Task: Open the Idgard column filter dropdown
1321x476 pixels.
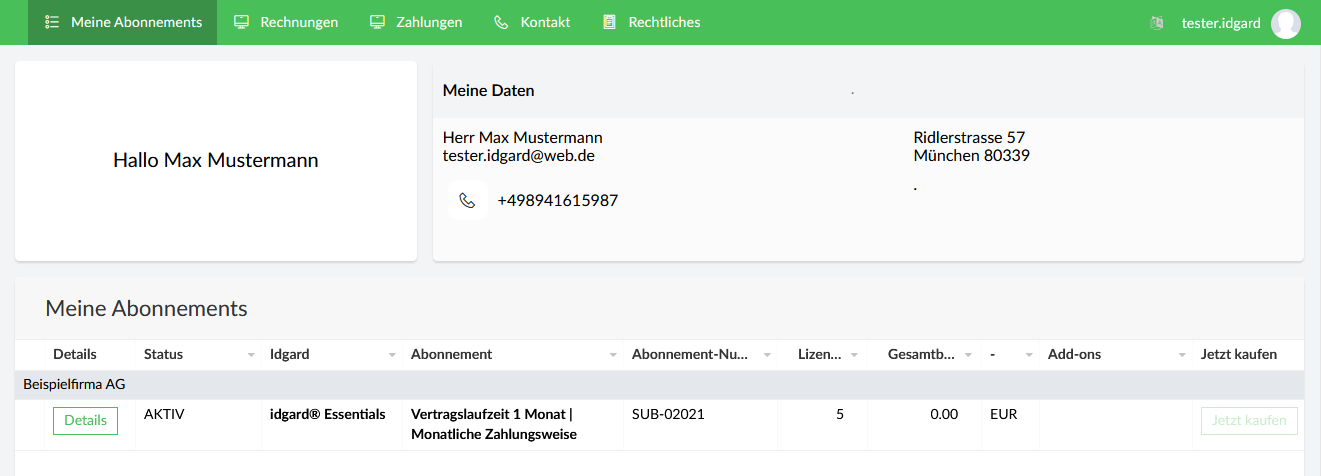Action: [x=392, y=355]
